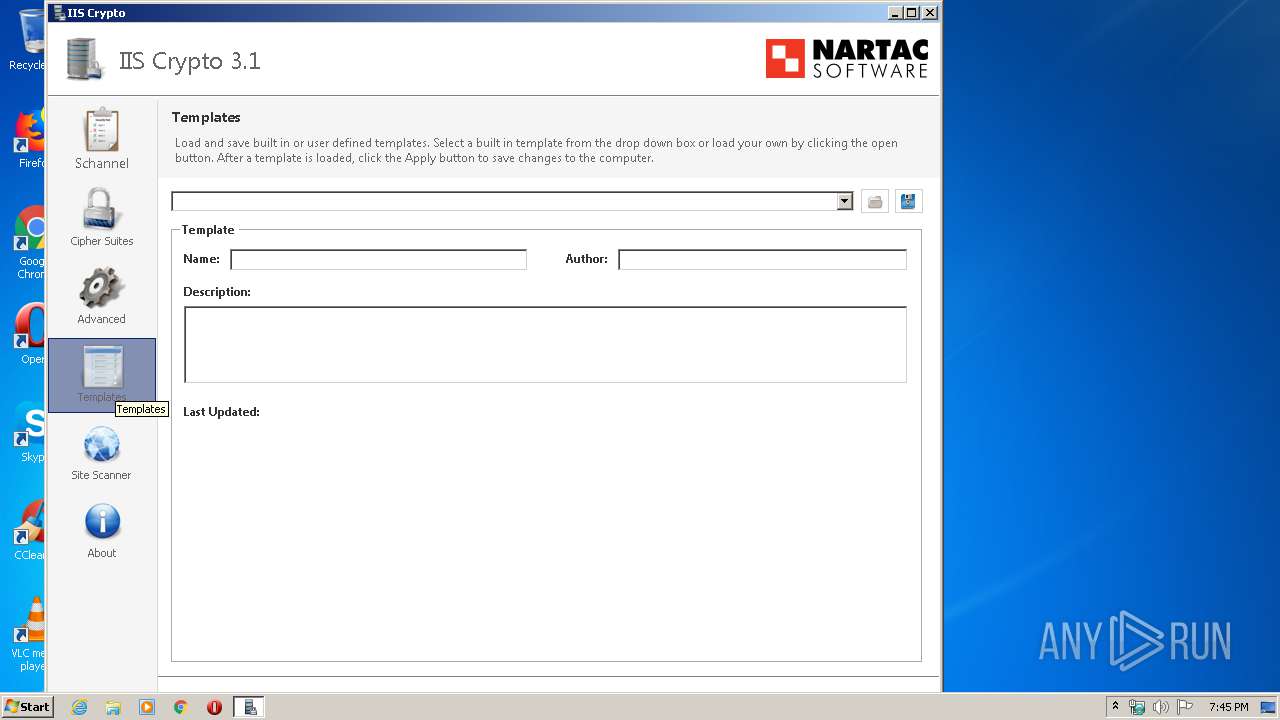1280x720 pixels.
Task: Click the volume speaker tray icon
Action: (1160, 707)
